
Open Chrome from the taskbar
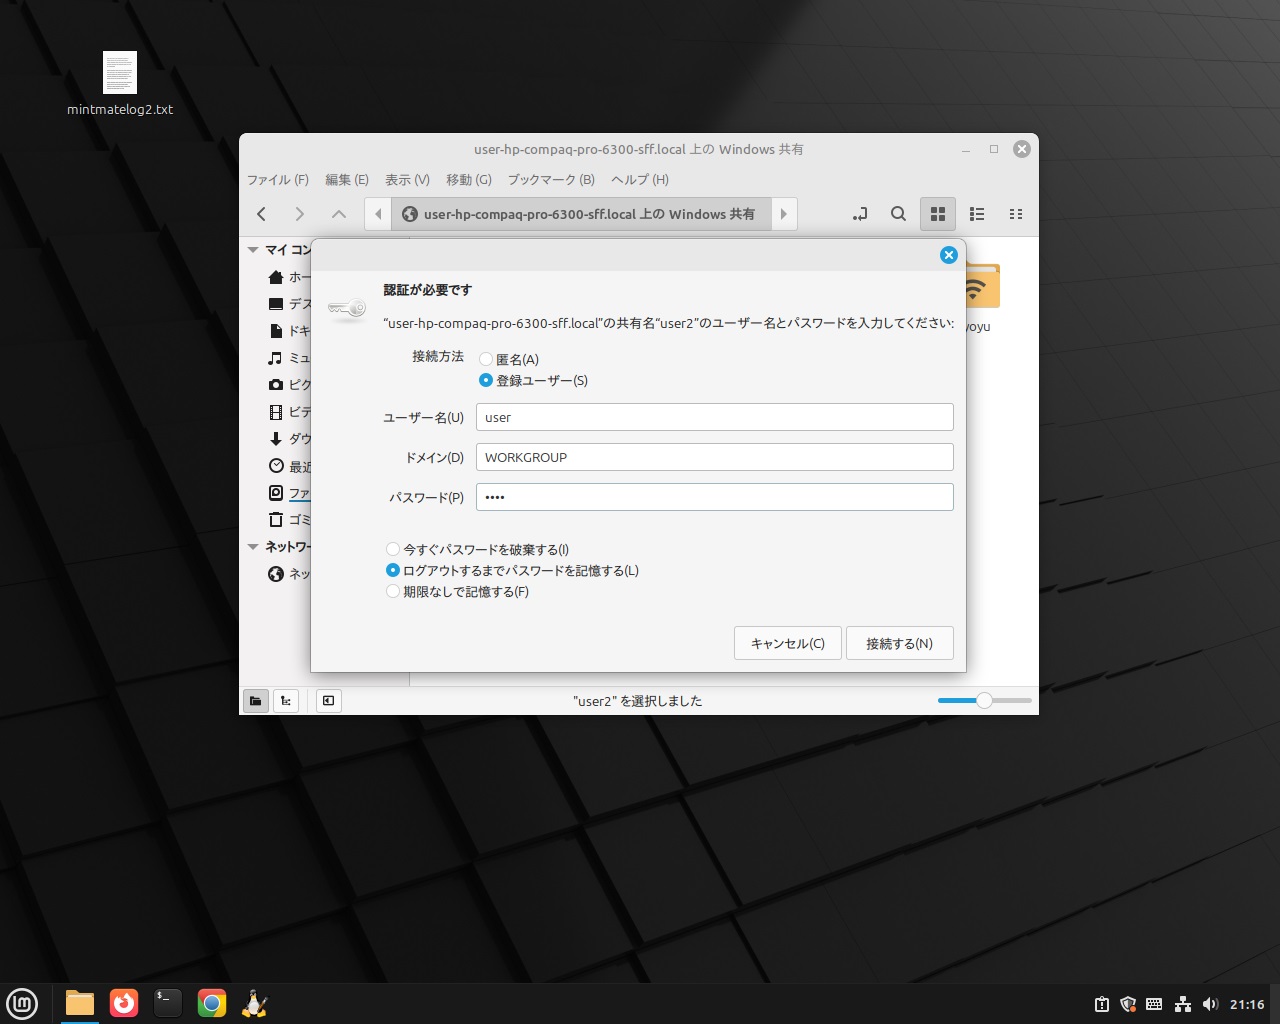(212, 1003)
